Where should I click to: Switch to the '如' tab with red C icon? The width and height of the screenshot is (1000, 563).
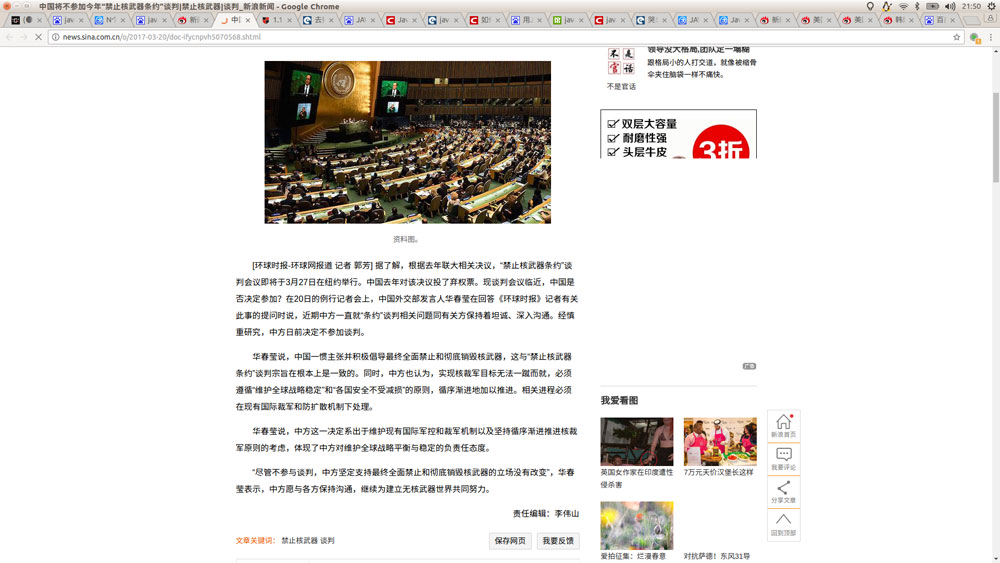(484, 20)
